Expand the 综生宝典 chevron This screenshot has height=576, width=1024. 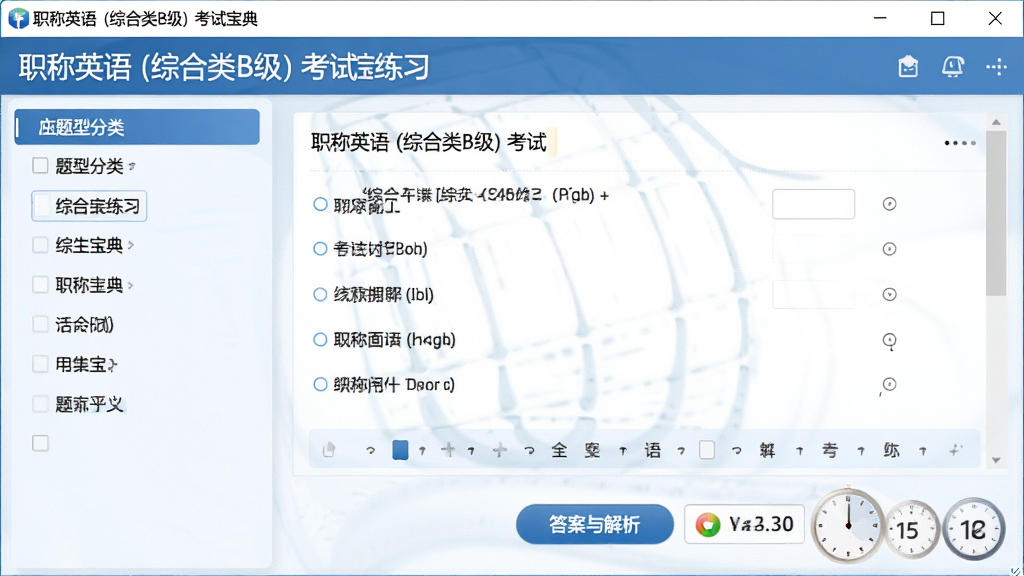(x=131, y=245)
